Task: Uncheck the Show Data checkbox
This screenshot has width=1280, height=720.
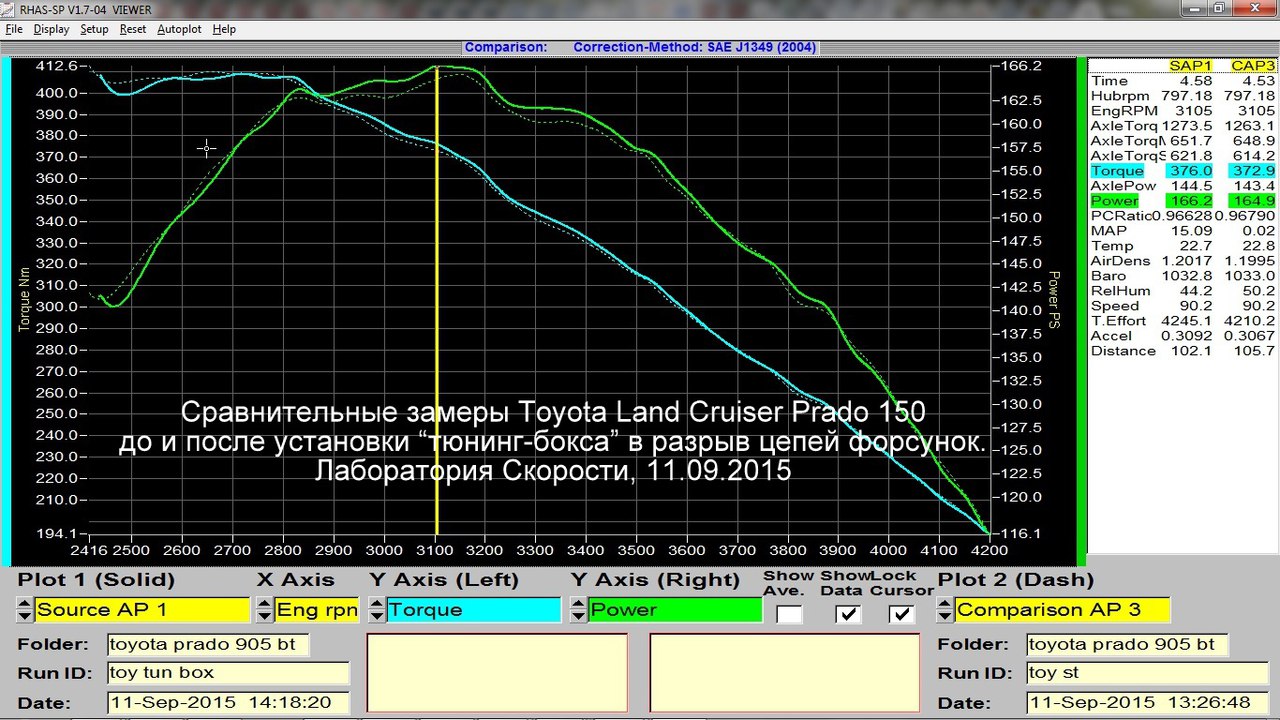Action: pos(848,614)
